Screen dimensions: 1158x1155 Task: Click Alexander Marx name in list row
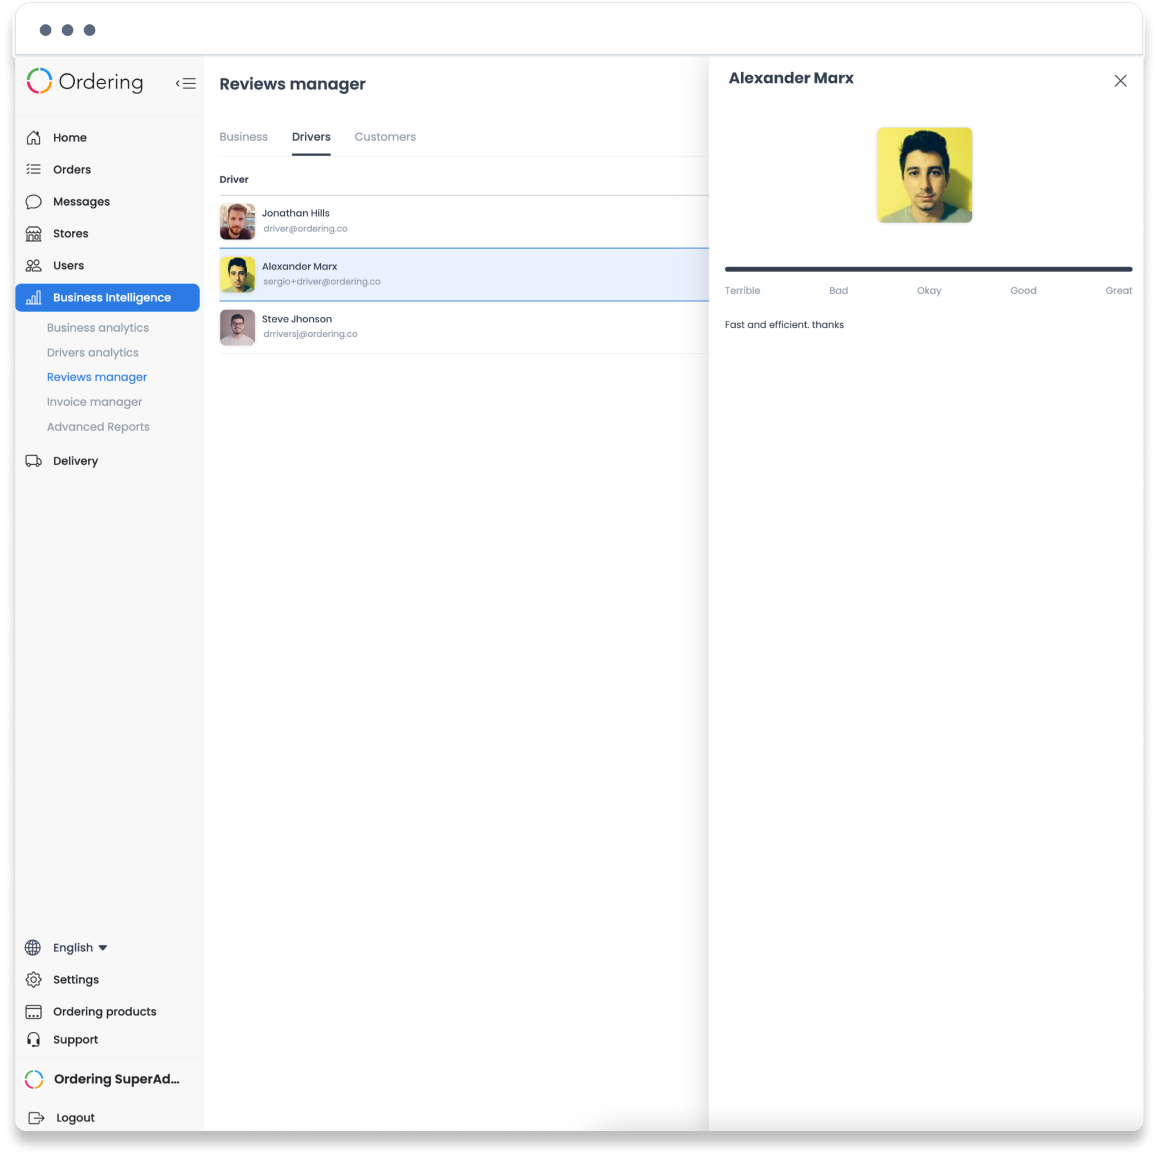pyautogui.click(x=299, y=267)
